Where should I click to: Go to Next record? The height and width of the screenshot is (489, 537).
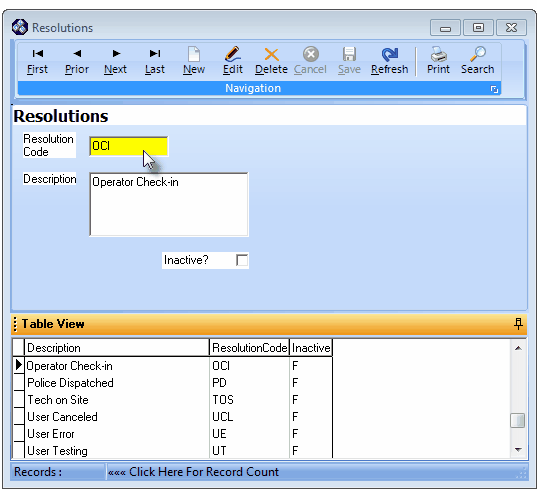pyautogui.click(x=115, y=61)
